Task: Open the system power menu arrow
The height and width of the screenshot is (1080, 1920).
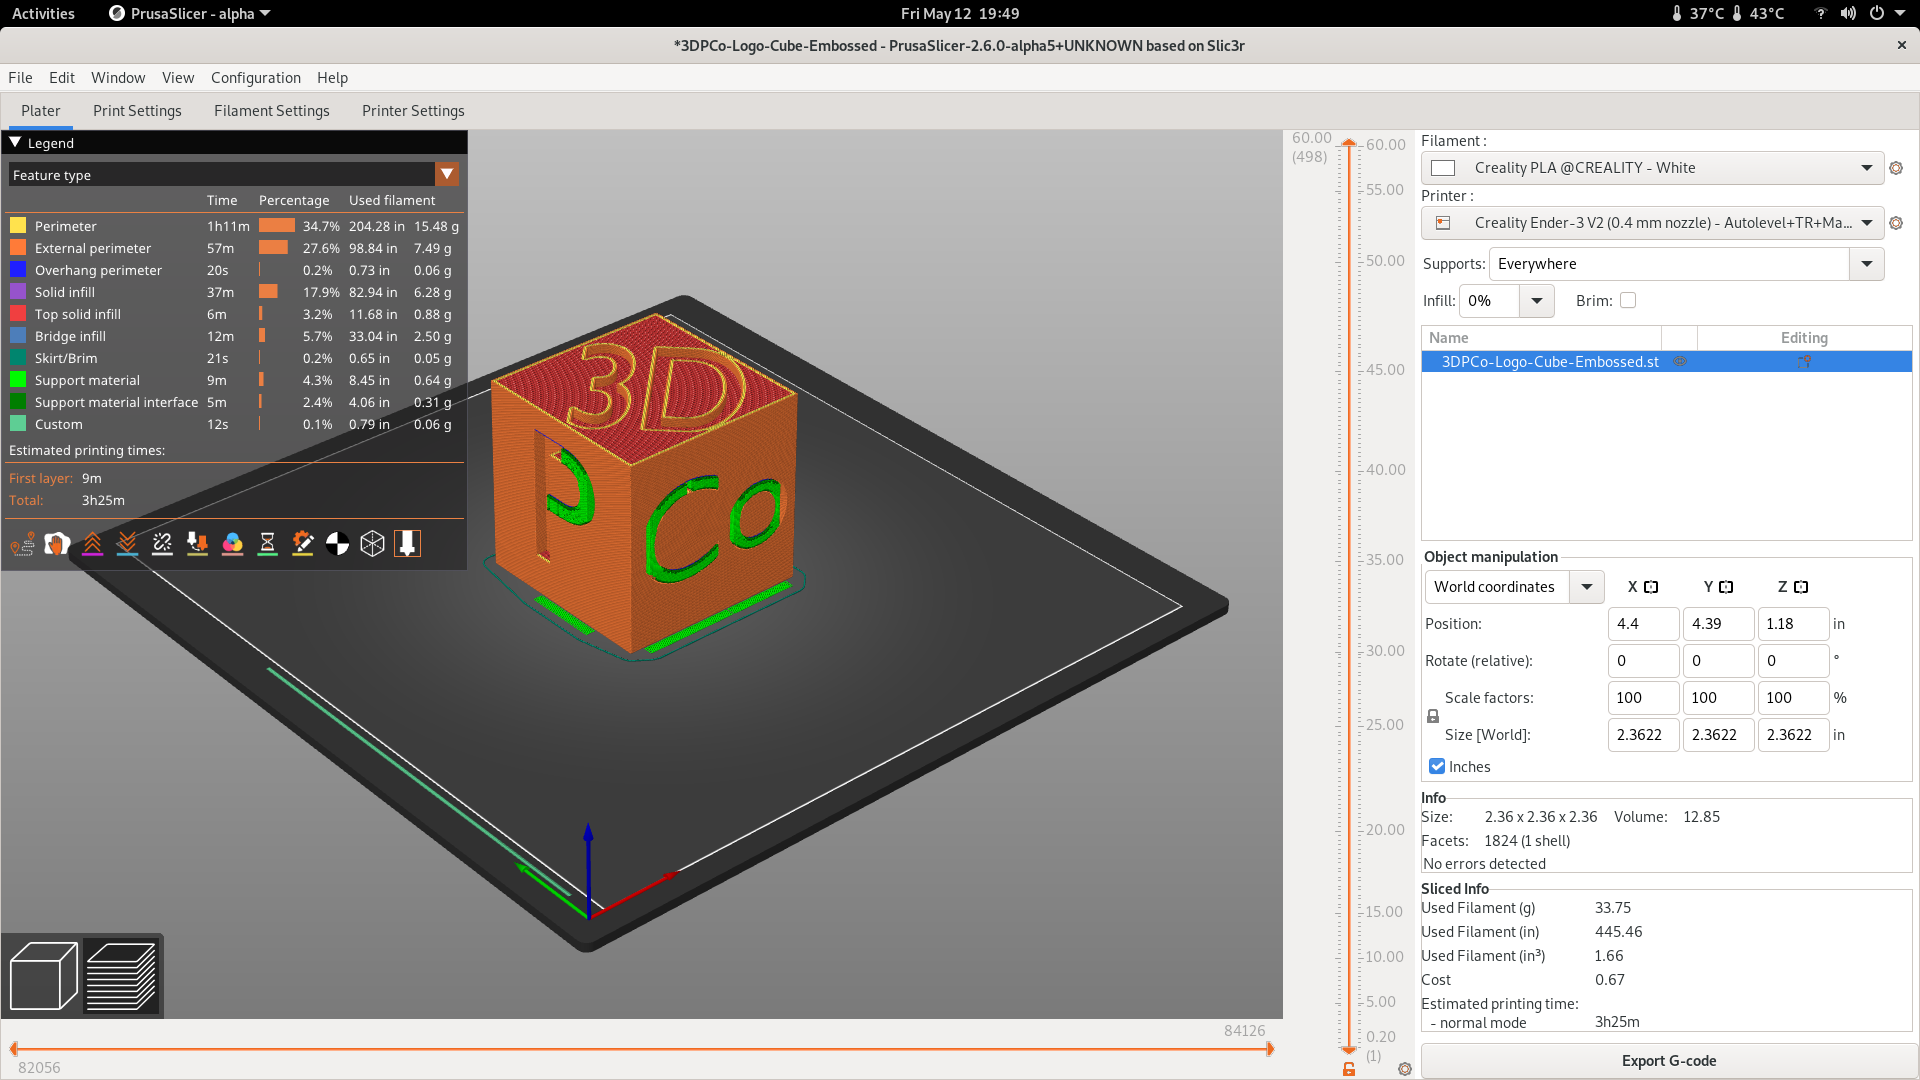Action: point(1900,14)
